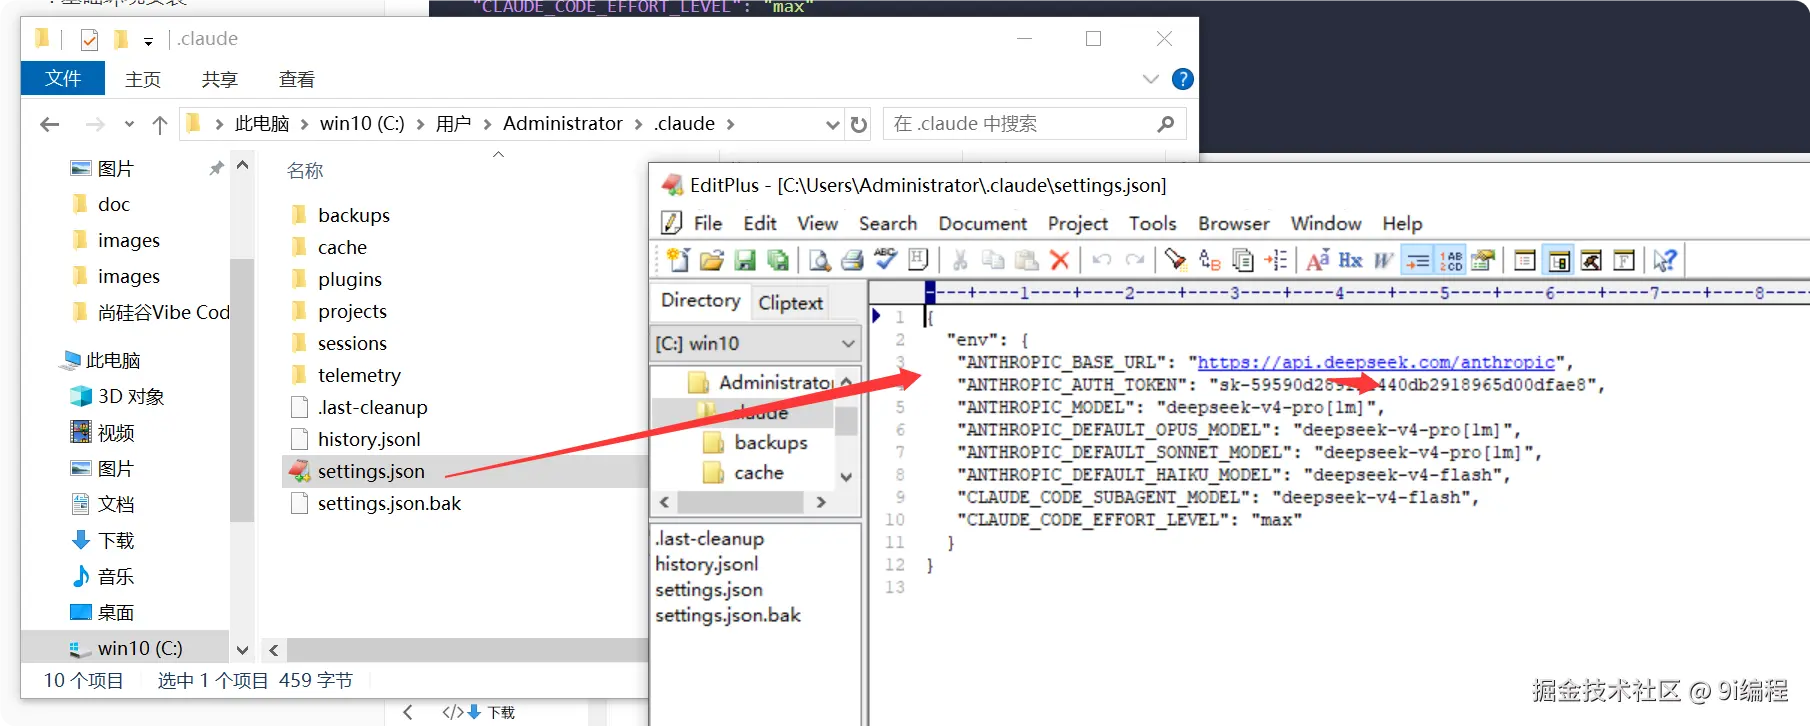The width and height of the screenshot is (1810, 726).
Task: Open the 文件 tab in Explorer ribbon
Action: 63,78
